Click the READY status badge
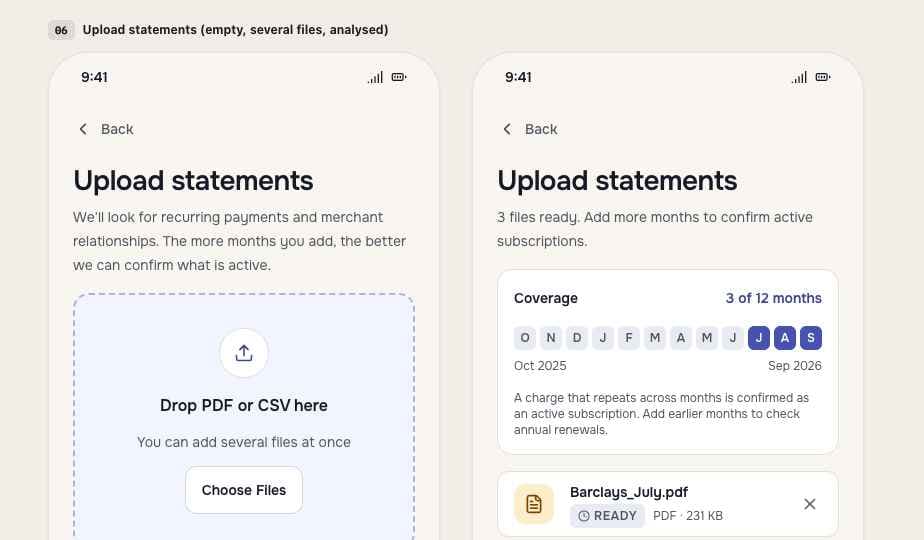The width and height of the screenshot is (924, 540). pos(607,516)
